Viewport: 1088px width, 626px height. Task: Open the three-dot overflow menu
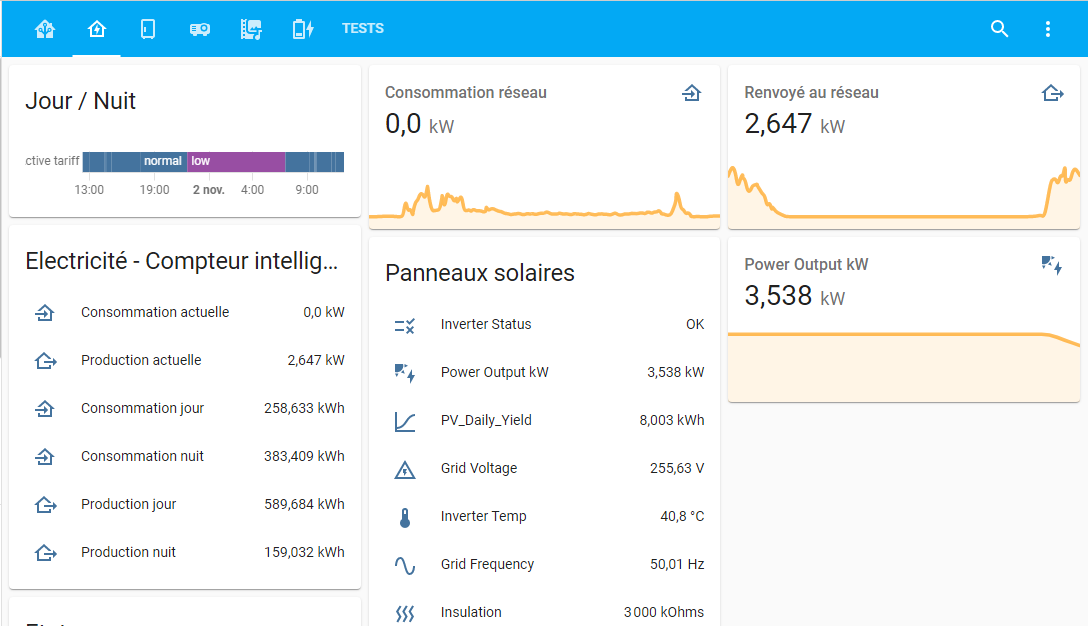[1047, 29]
